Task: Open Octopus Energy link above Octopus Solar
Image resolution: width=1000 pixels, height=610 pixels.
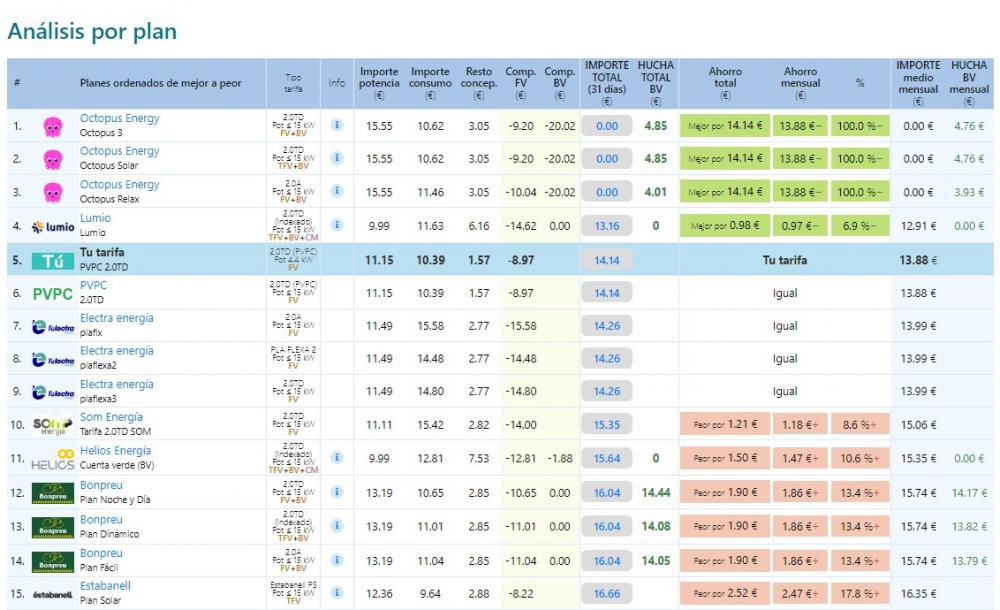Action: (119, 151)
